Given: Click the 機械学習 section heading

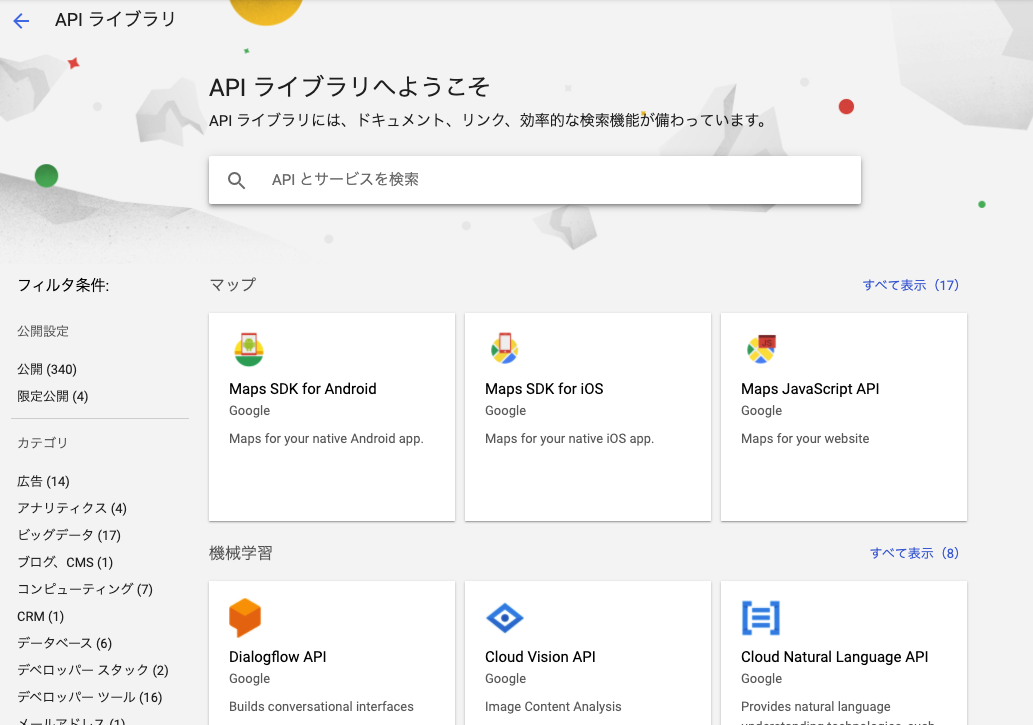Looking at the screenshot, I should (240, 553).
